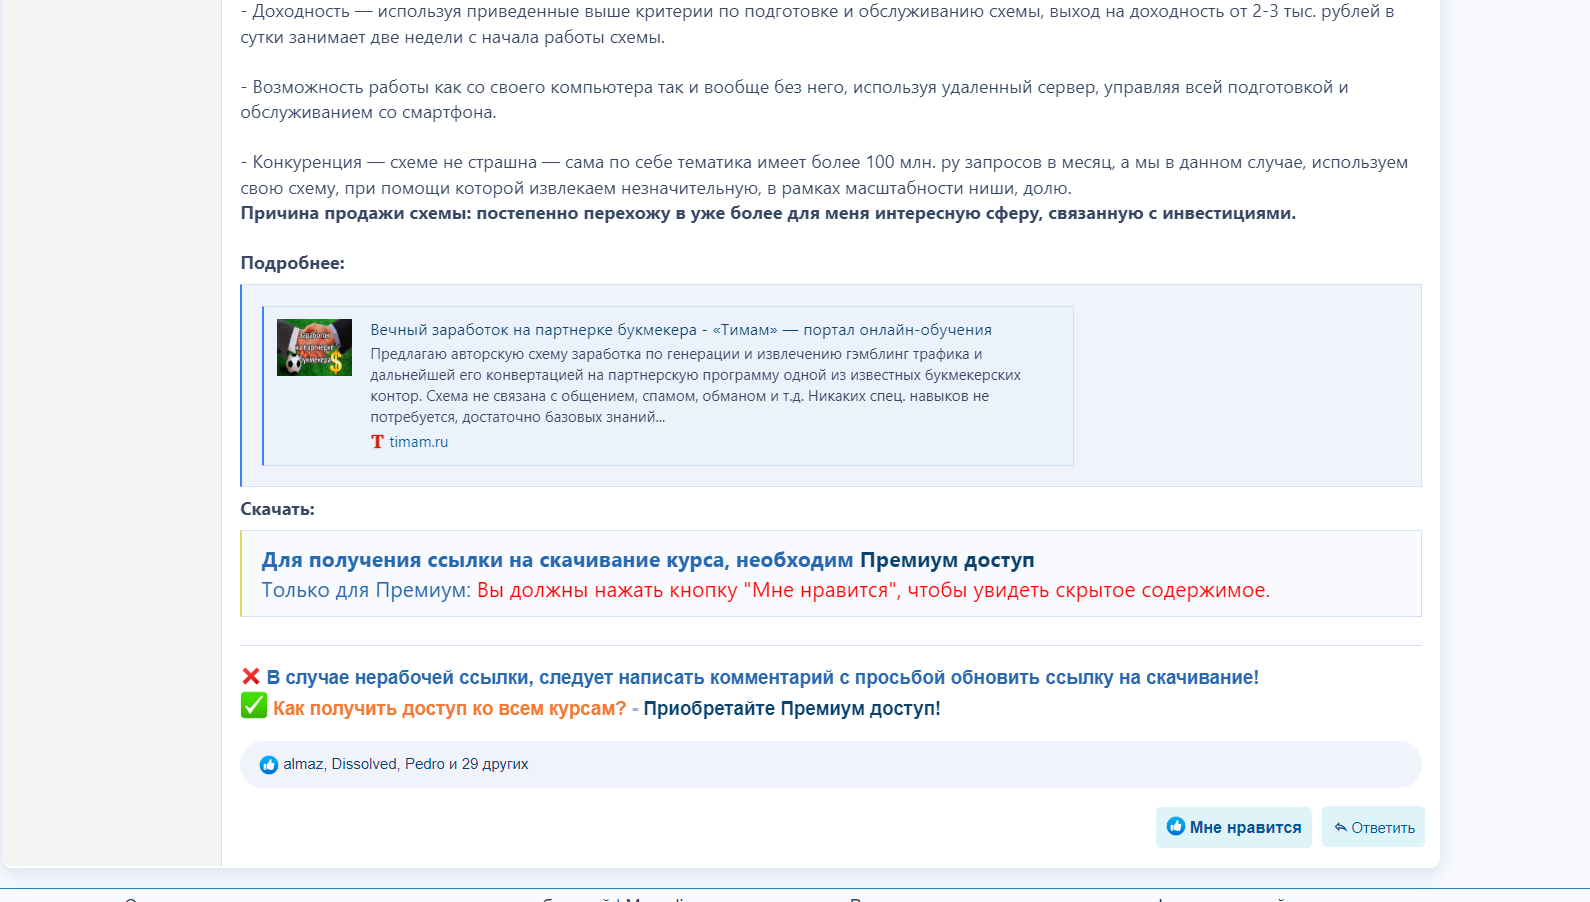The height and width of the screenshot is (902, 1590).
Task: Click the 'Премиум доступ' link in download box
Action: coord(947,560)
